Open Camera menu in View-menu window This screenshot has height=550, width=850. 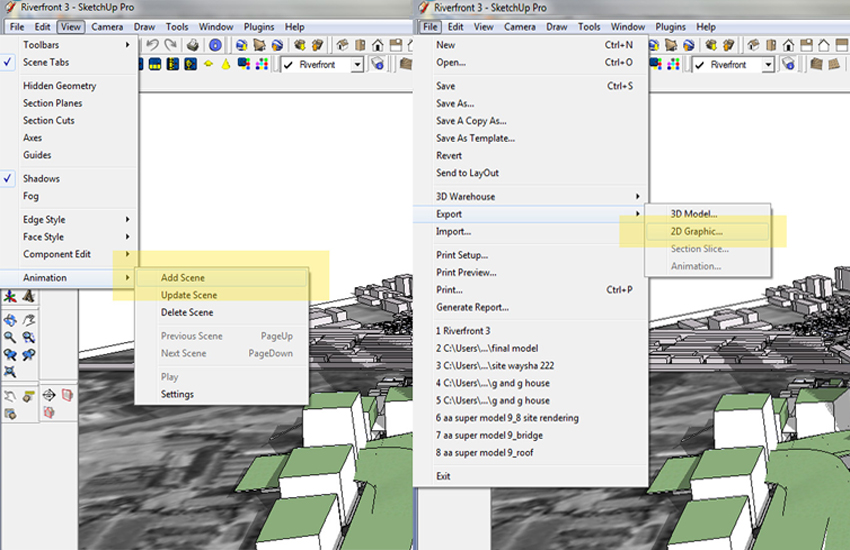(107, 27)
